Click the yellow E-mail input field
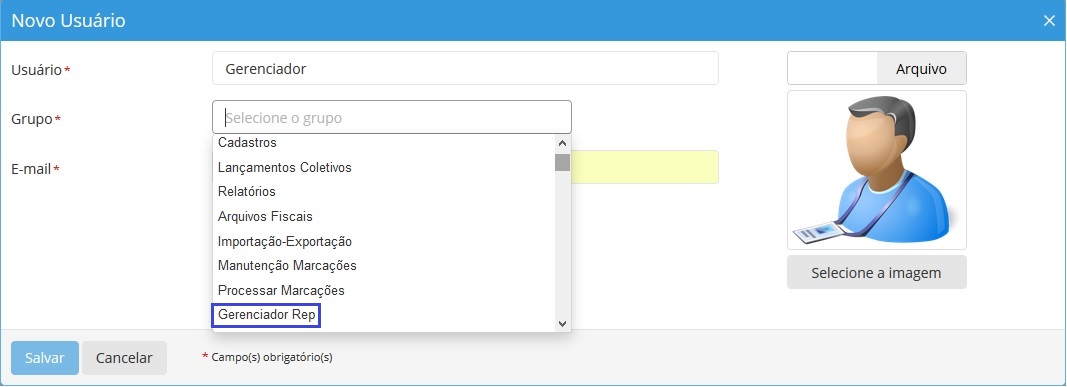This screenshot has width=1067, height=387. click(x=644, y=167)
